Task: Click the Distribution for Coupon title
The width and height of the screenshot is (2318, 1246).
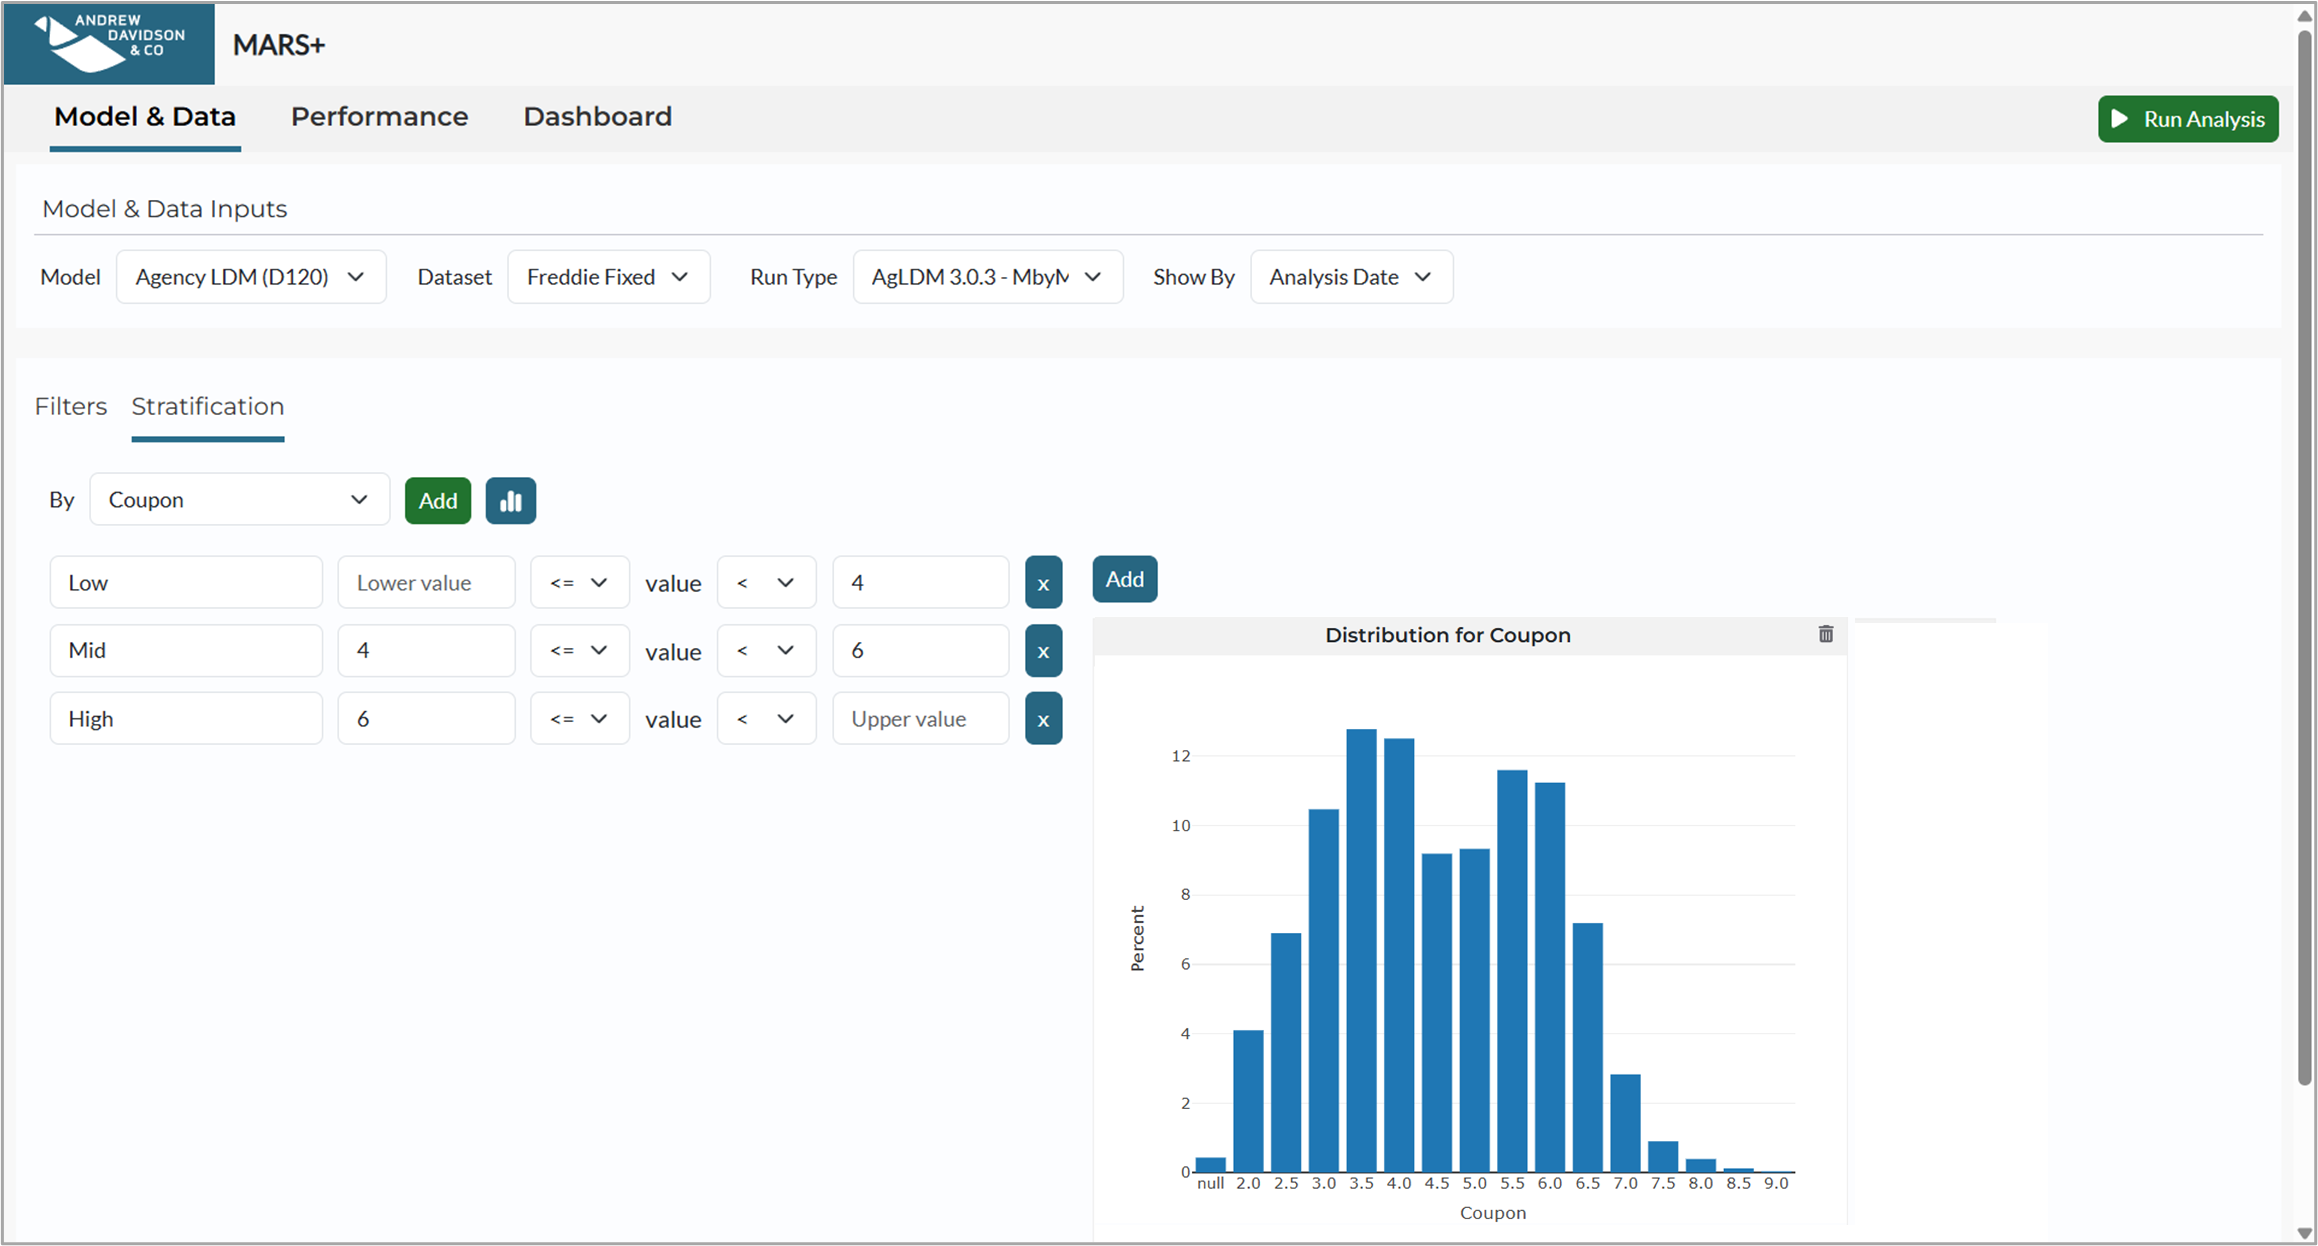Action: click(x=1447, y=635)
